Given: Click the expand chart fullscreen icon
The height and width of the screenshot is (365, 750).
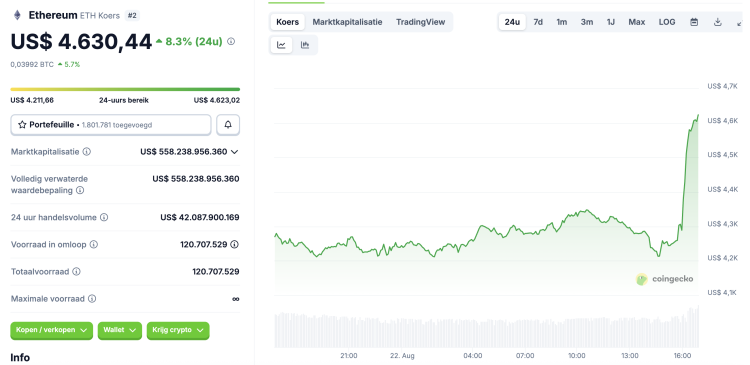Looking at the screenshot, I should (740, 22).
